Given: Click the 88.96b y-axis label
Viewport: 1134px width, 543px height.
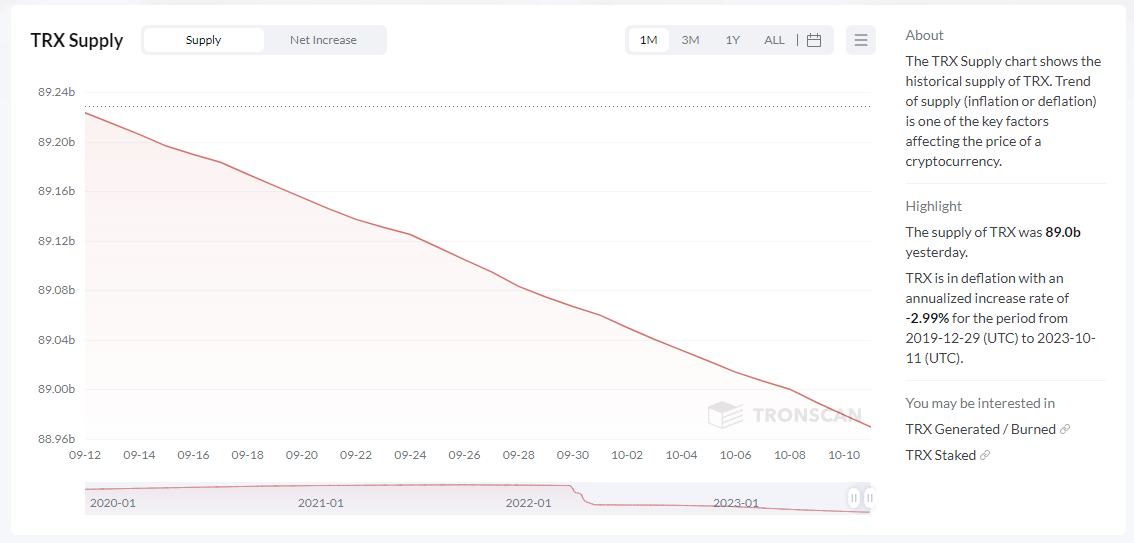Looking at the screenshot, I should [x=56, y=439].
